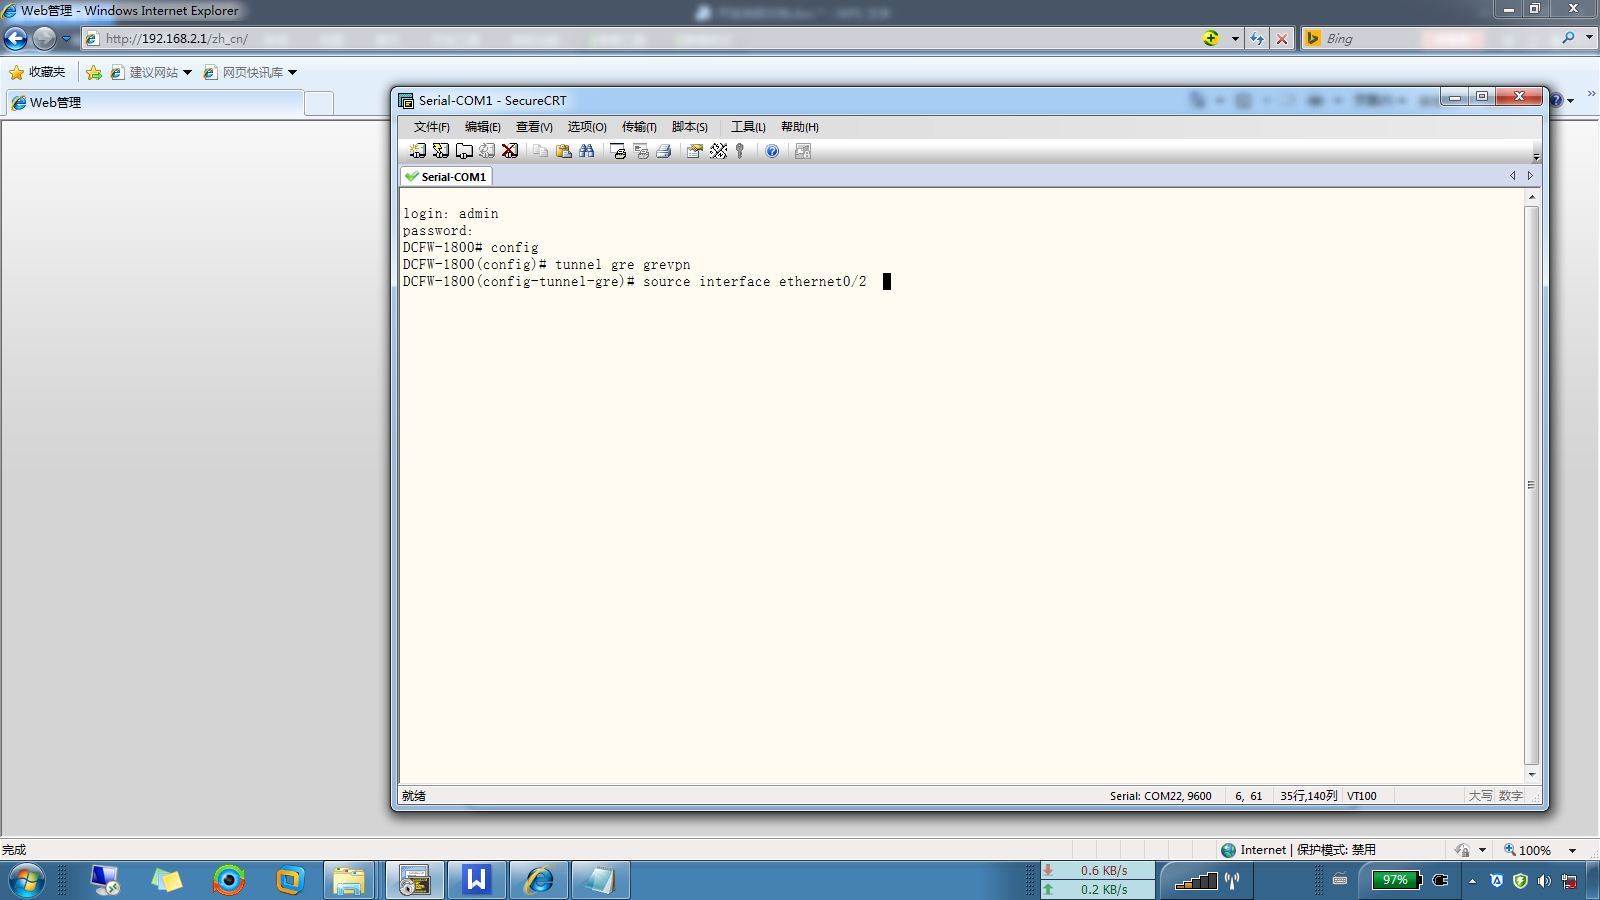The width and height of the screenshot is (1600, 900).
Task: Click the 收藏夹 favorites button
Action: tap(37, 72)
